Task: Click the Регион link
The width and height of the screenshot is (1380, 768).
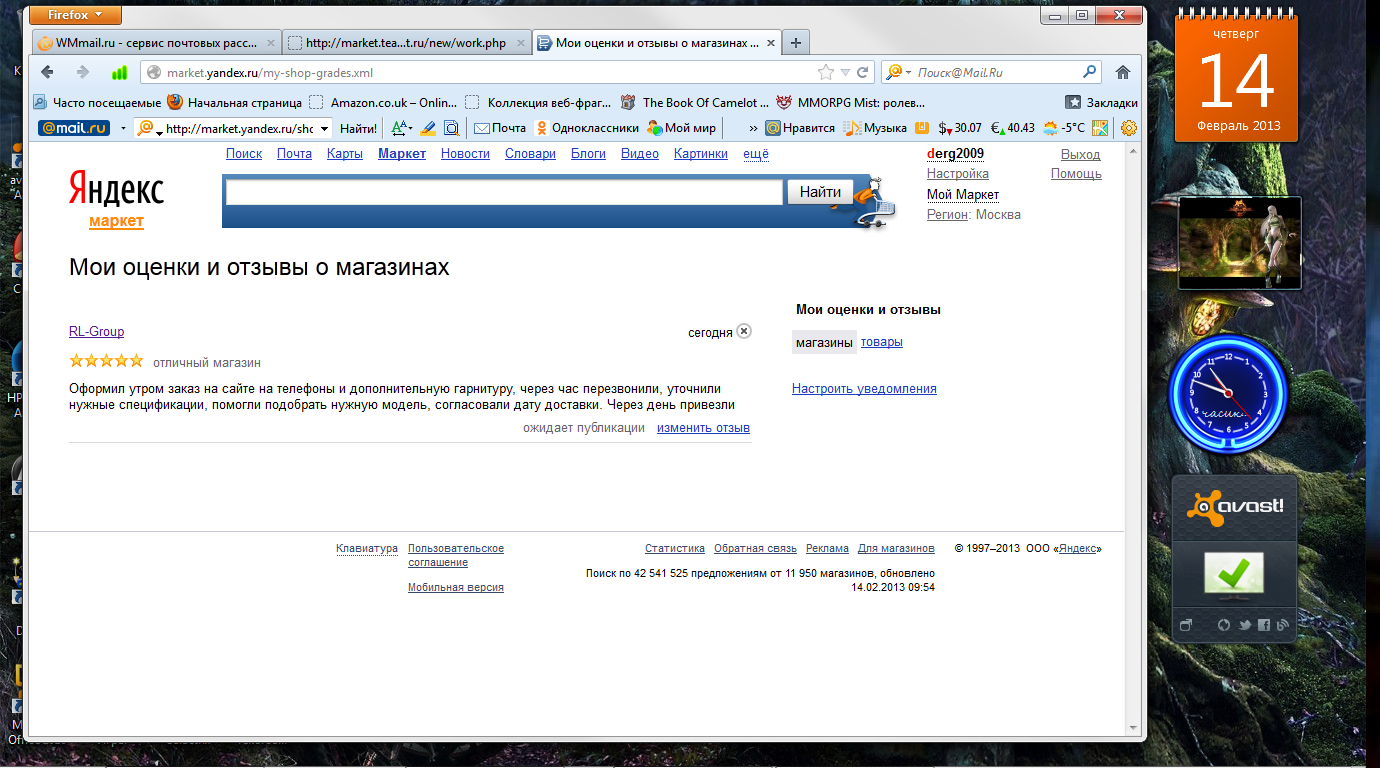Action: [947, 215]
